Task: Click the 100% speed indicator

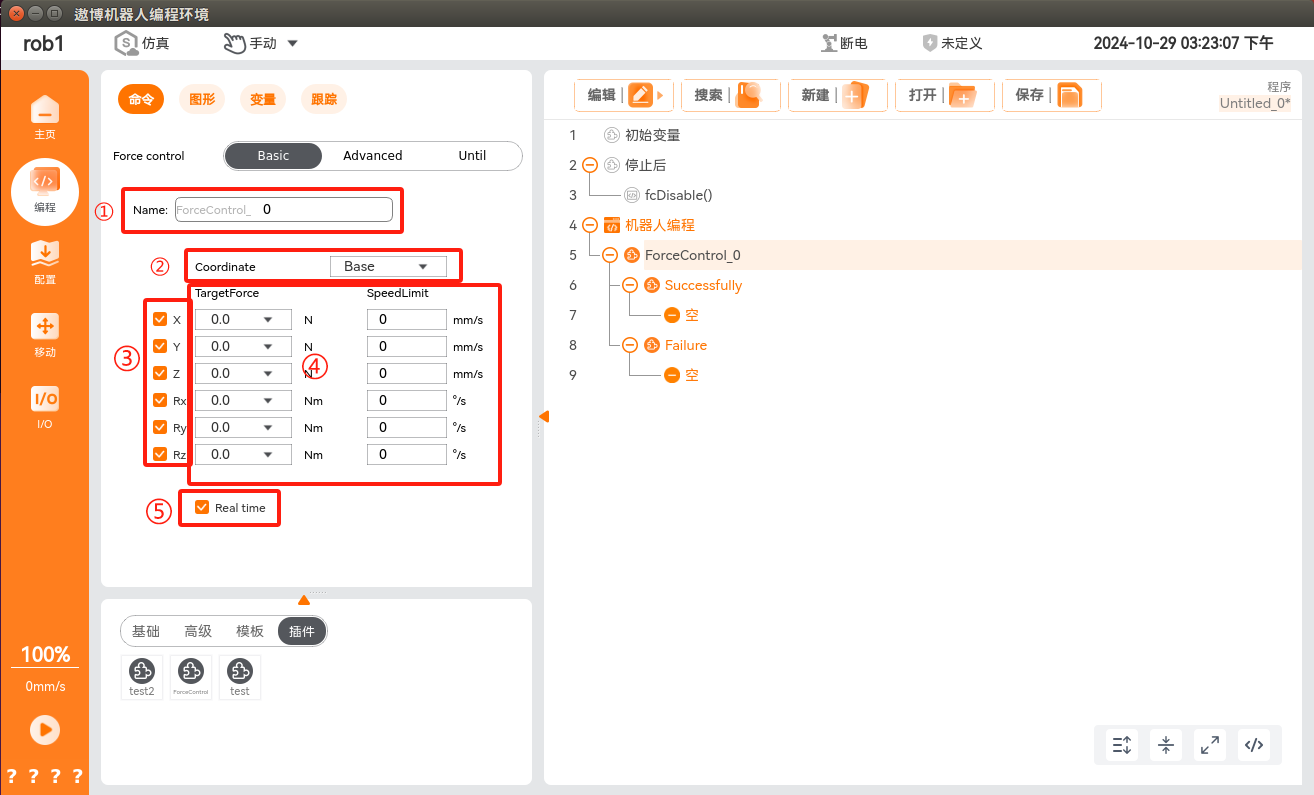Action: 45,655
